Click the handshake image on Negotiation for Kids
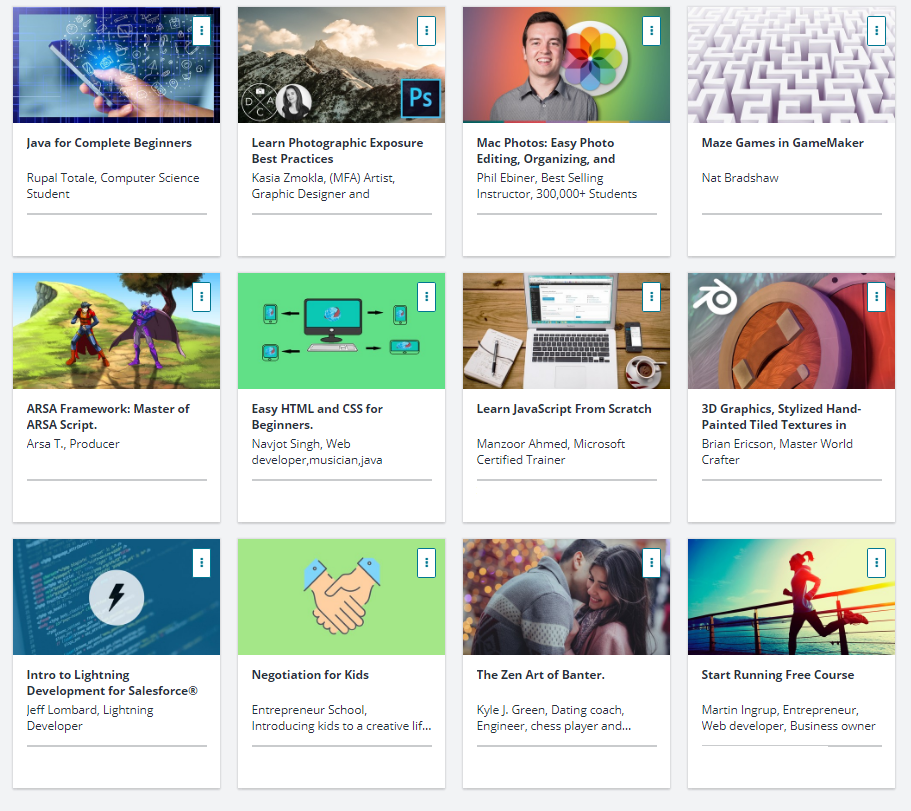The width and height of the screenshot is (911, 811). pos(341,597)
